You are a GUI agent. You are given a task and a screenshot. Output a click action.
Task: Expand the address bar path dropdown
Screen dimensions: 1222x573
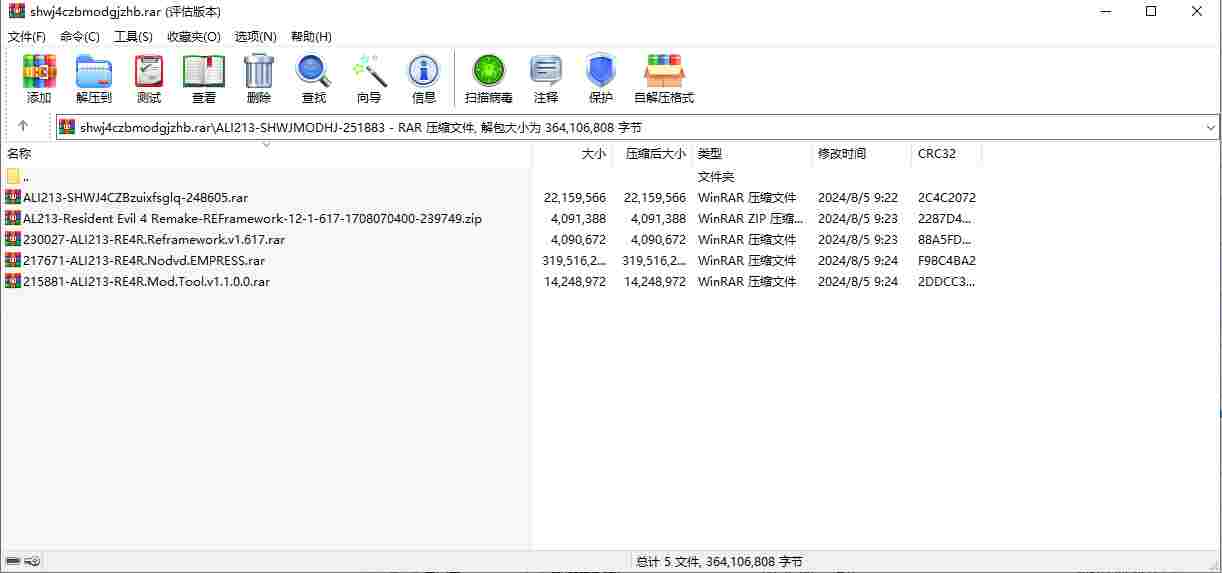pyautogui.click(x=1210, y=127)
